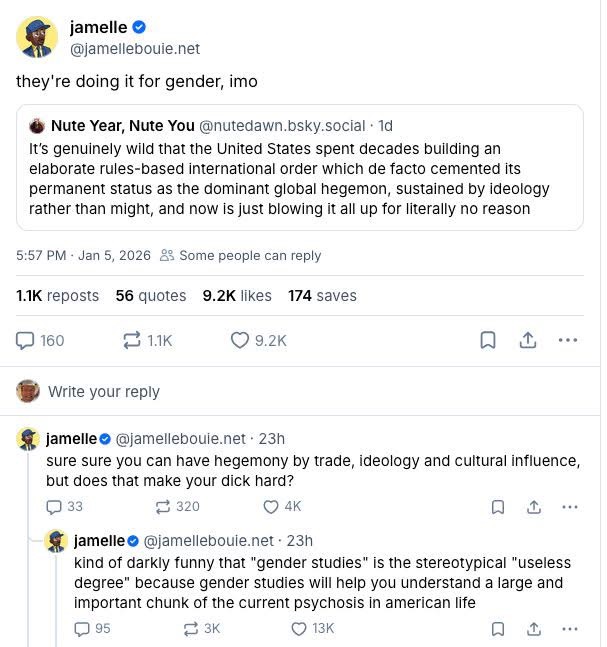Open jamelle's profile avatar at top
Image resolution: width=607 pixels, height=647 pixels.
tap(36, 38)
